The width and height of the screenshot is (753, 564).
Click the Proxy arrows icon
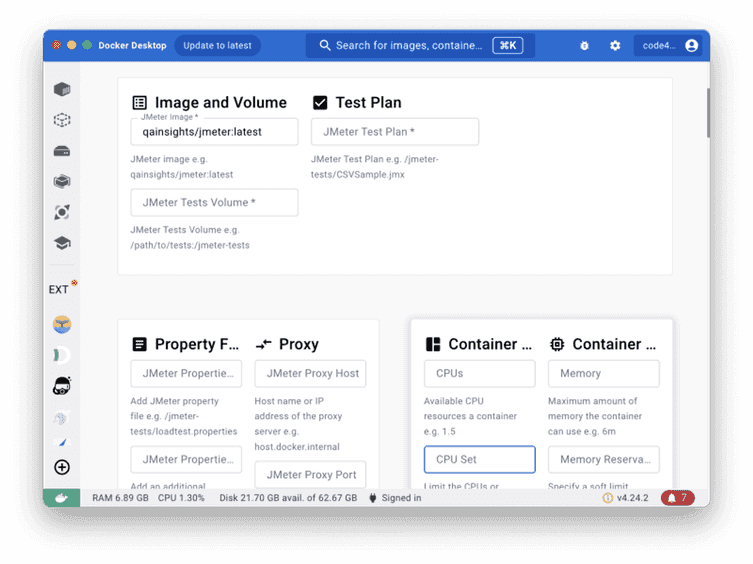click(264, 344)
